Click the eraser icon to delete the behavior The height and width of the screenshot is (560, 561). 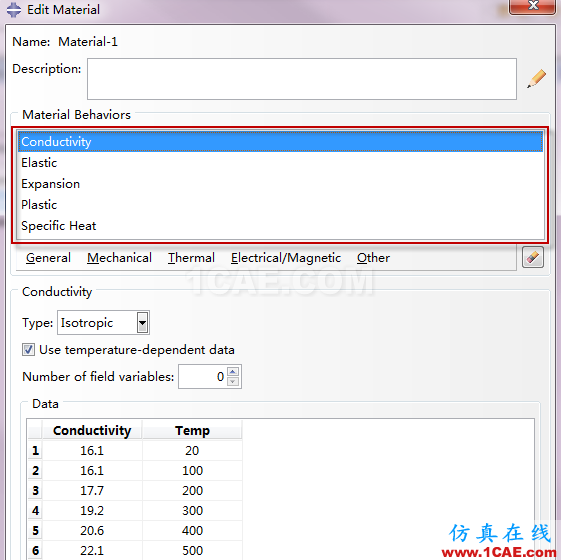click(533, 257)
